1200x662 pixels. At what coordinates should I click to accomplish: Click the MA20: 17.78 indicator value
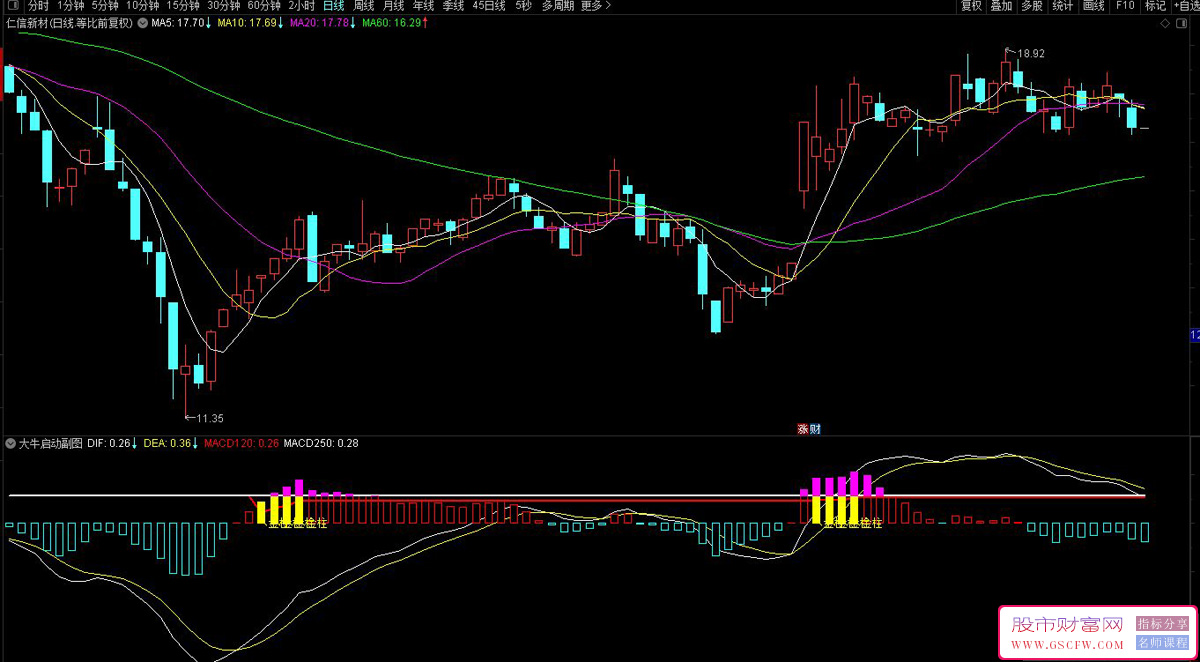pos(318,22)
